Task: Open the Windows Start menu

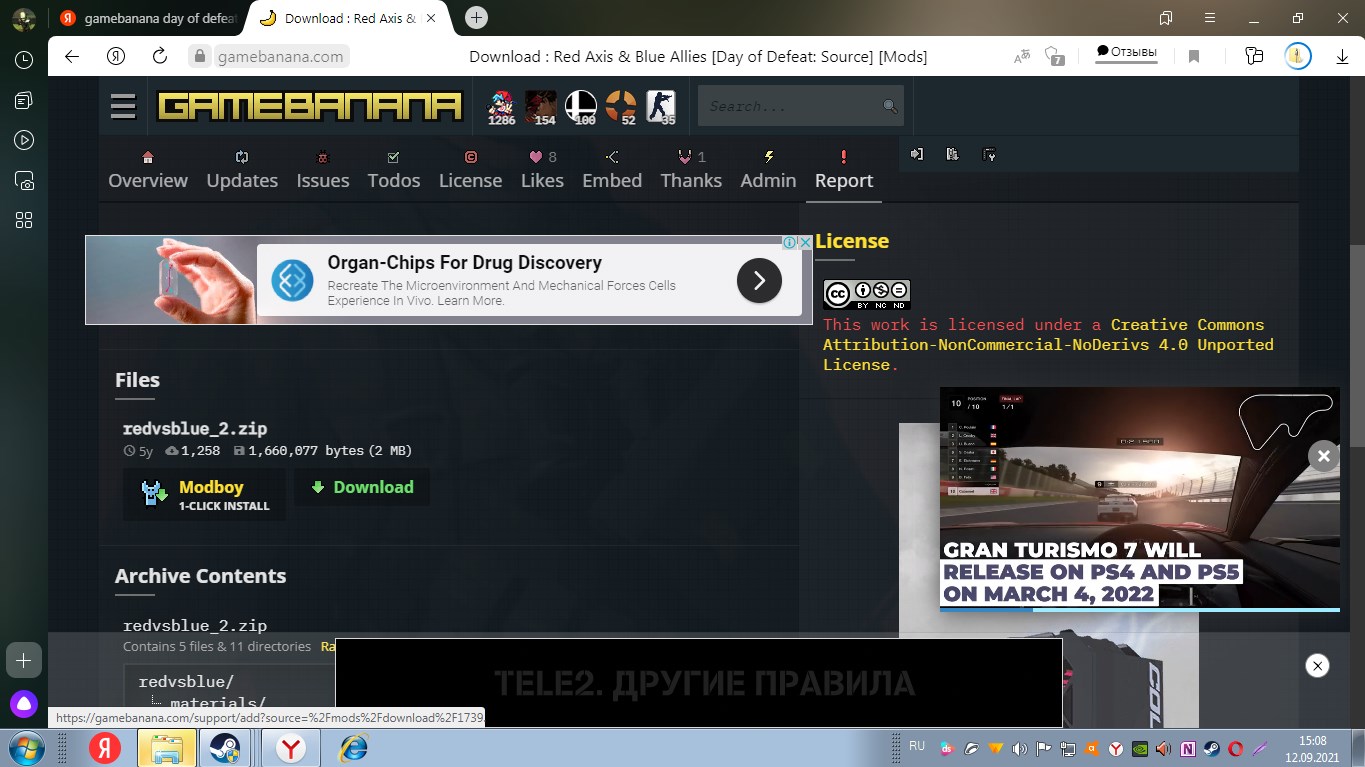Action: click(x=24, y=748)
